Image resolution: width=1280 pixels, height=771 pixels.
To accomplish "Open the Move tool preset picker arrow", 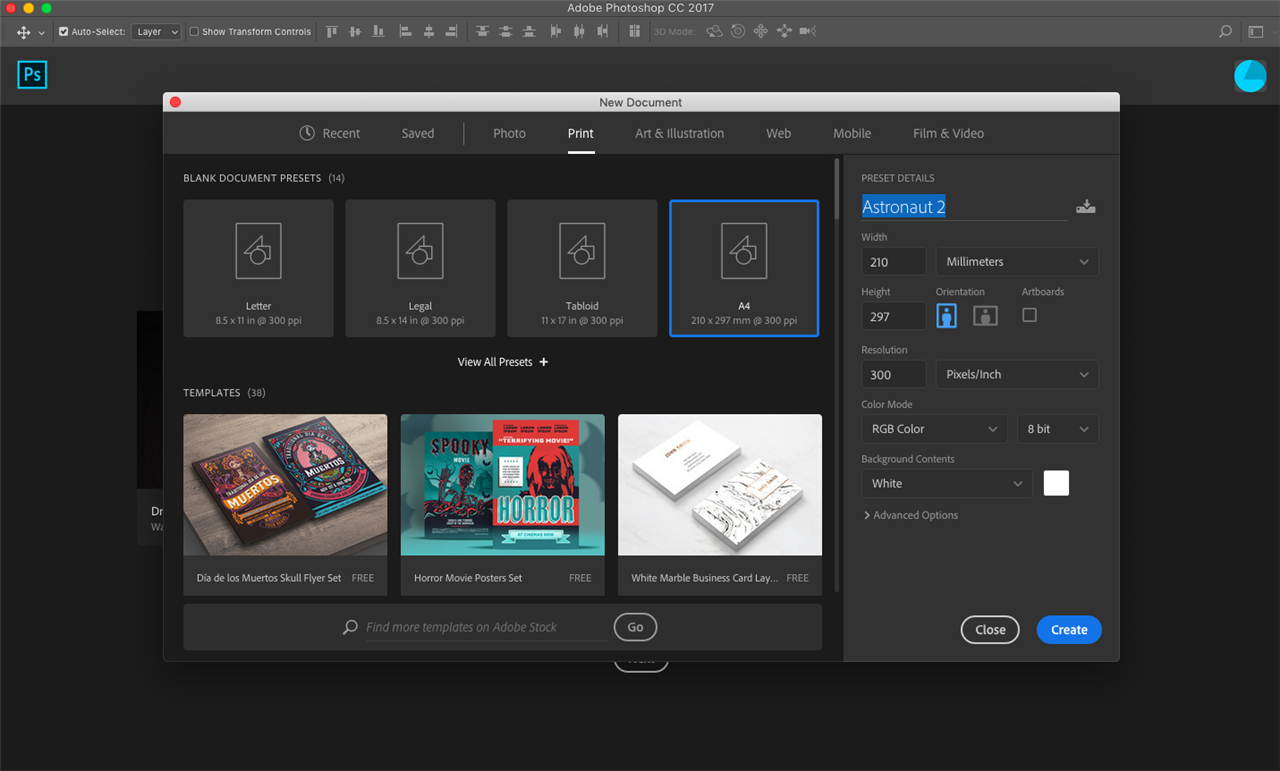I will [42, 33].
